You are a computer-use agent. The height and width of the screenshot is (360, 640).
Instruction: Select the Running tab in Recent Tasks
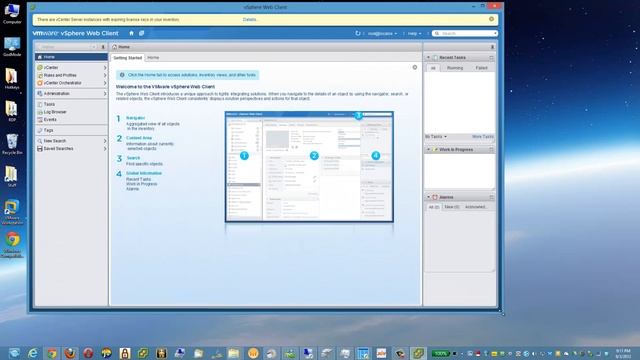click(x=455, y=68)
